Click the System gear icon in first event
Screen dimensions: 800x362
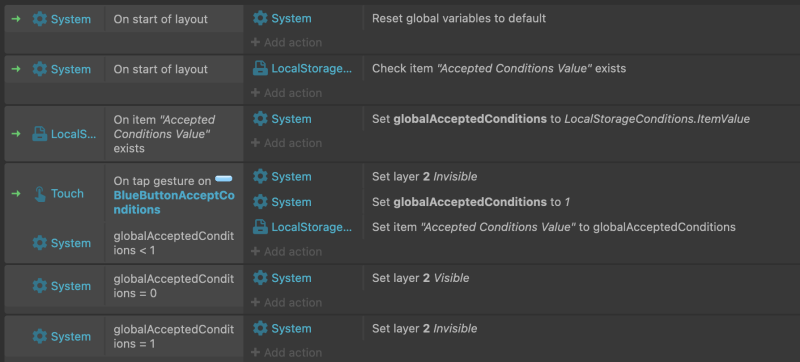(x=39, y=19)
